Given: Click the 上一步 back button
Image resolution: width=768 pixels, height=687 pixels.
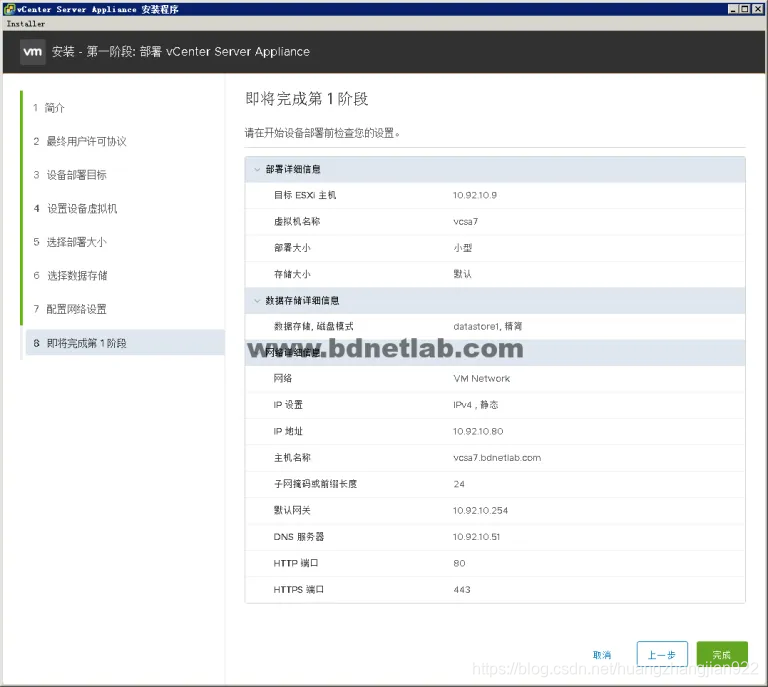Looking at the screenshot, I should pos(662,655).
